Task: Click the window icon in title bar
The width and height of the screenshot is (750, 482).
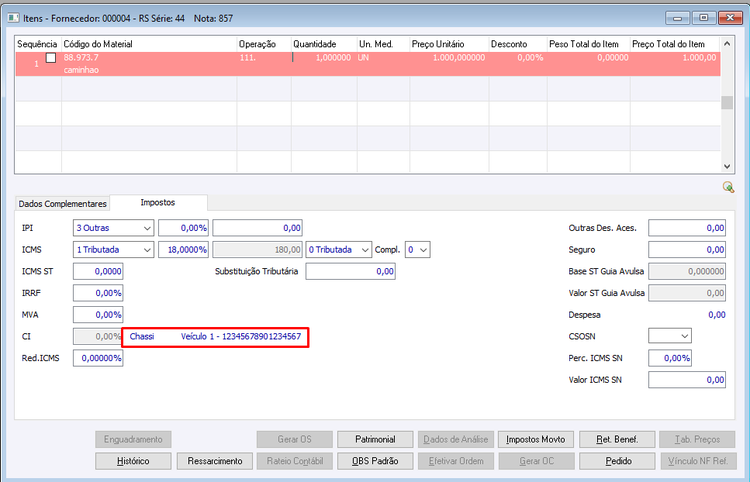Action: coord(13,18)
